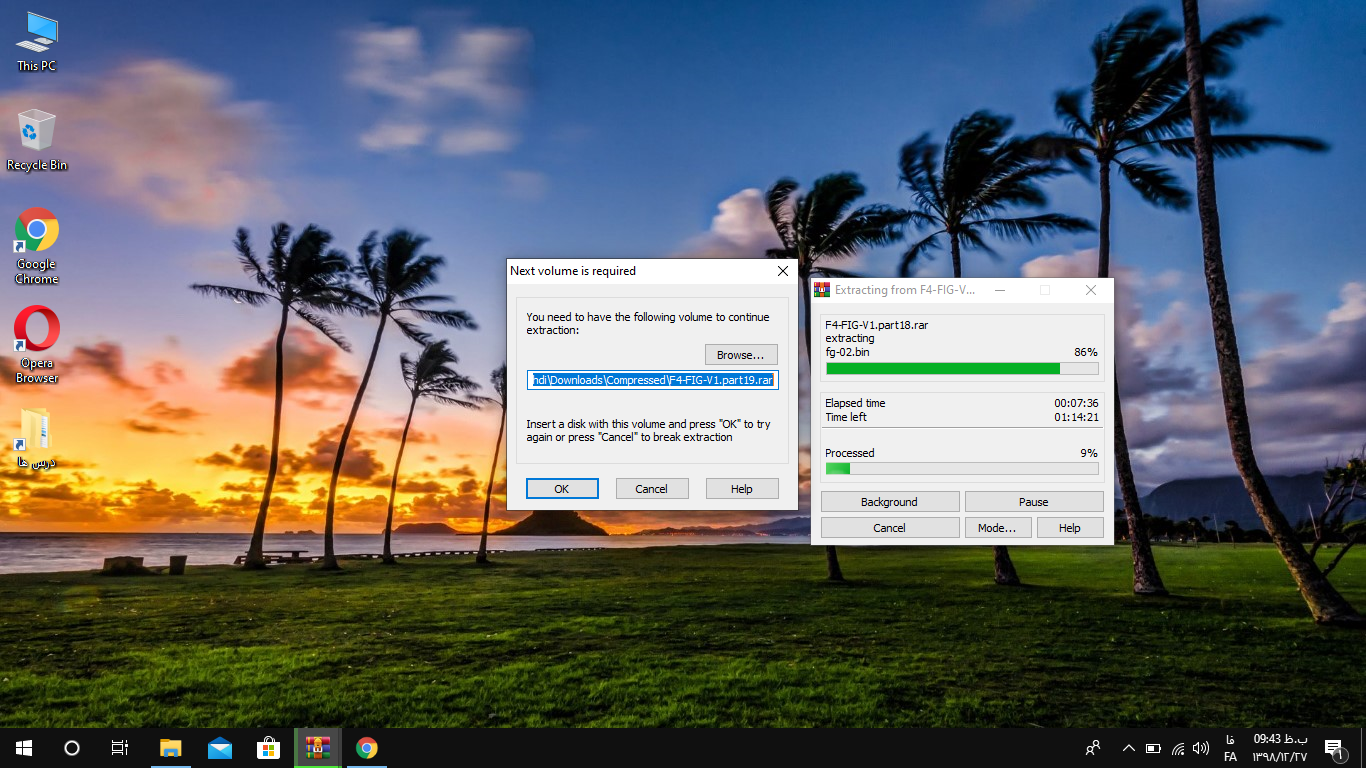Click the Mode... button in the extraction window
1366x768 pixels.
[997, 528]
